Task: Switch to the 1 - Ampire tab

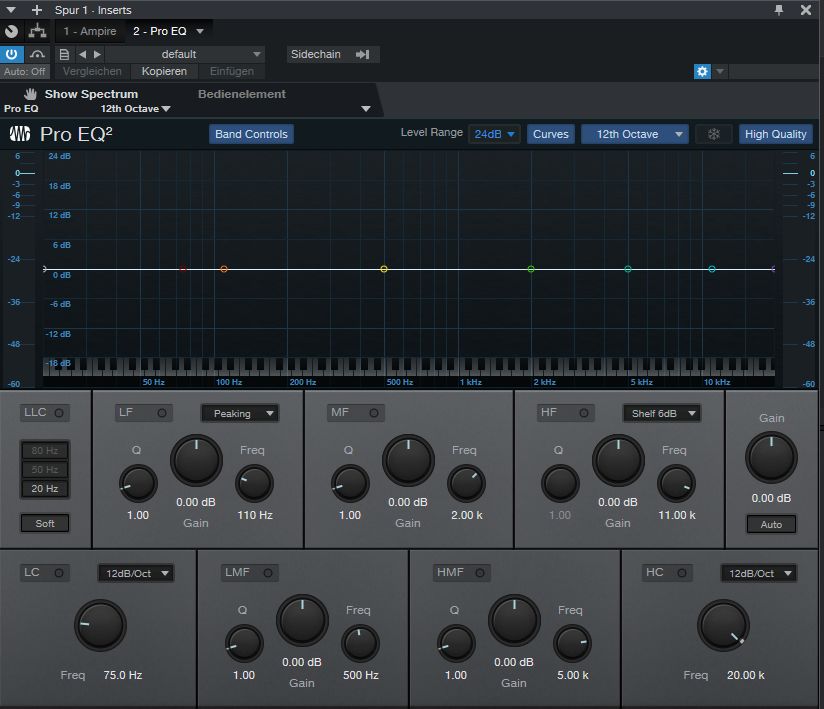Action: [90, 32]
